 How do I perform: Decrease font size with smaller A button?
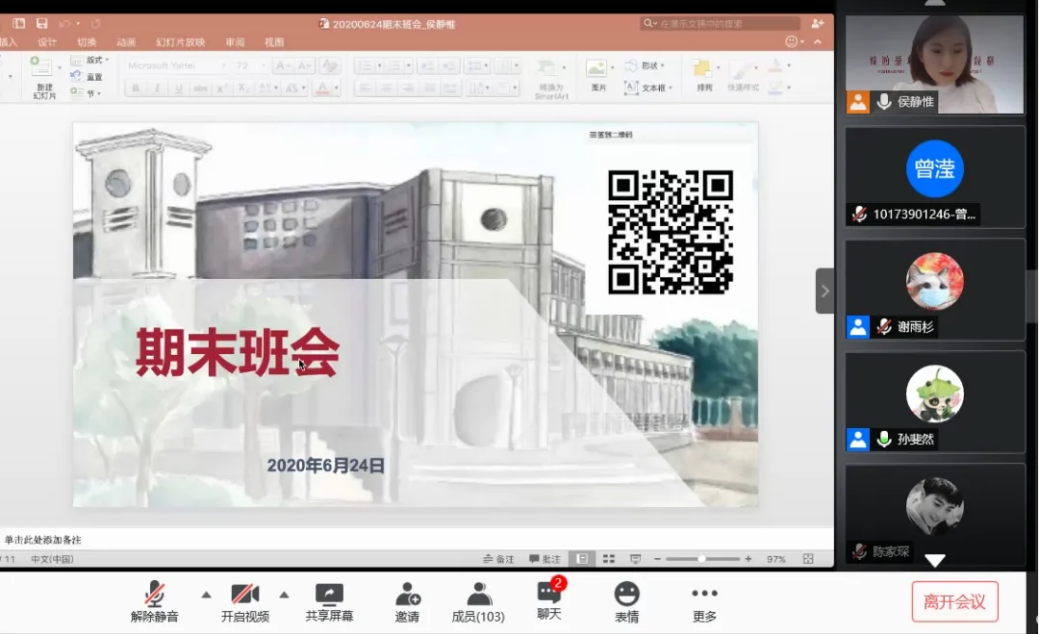pos(303,66)
